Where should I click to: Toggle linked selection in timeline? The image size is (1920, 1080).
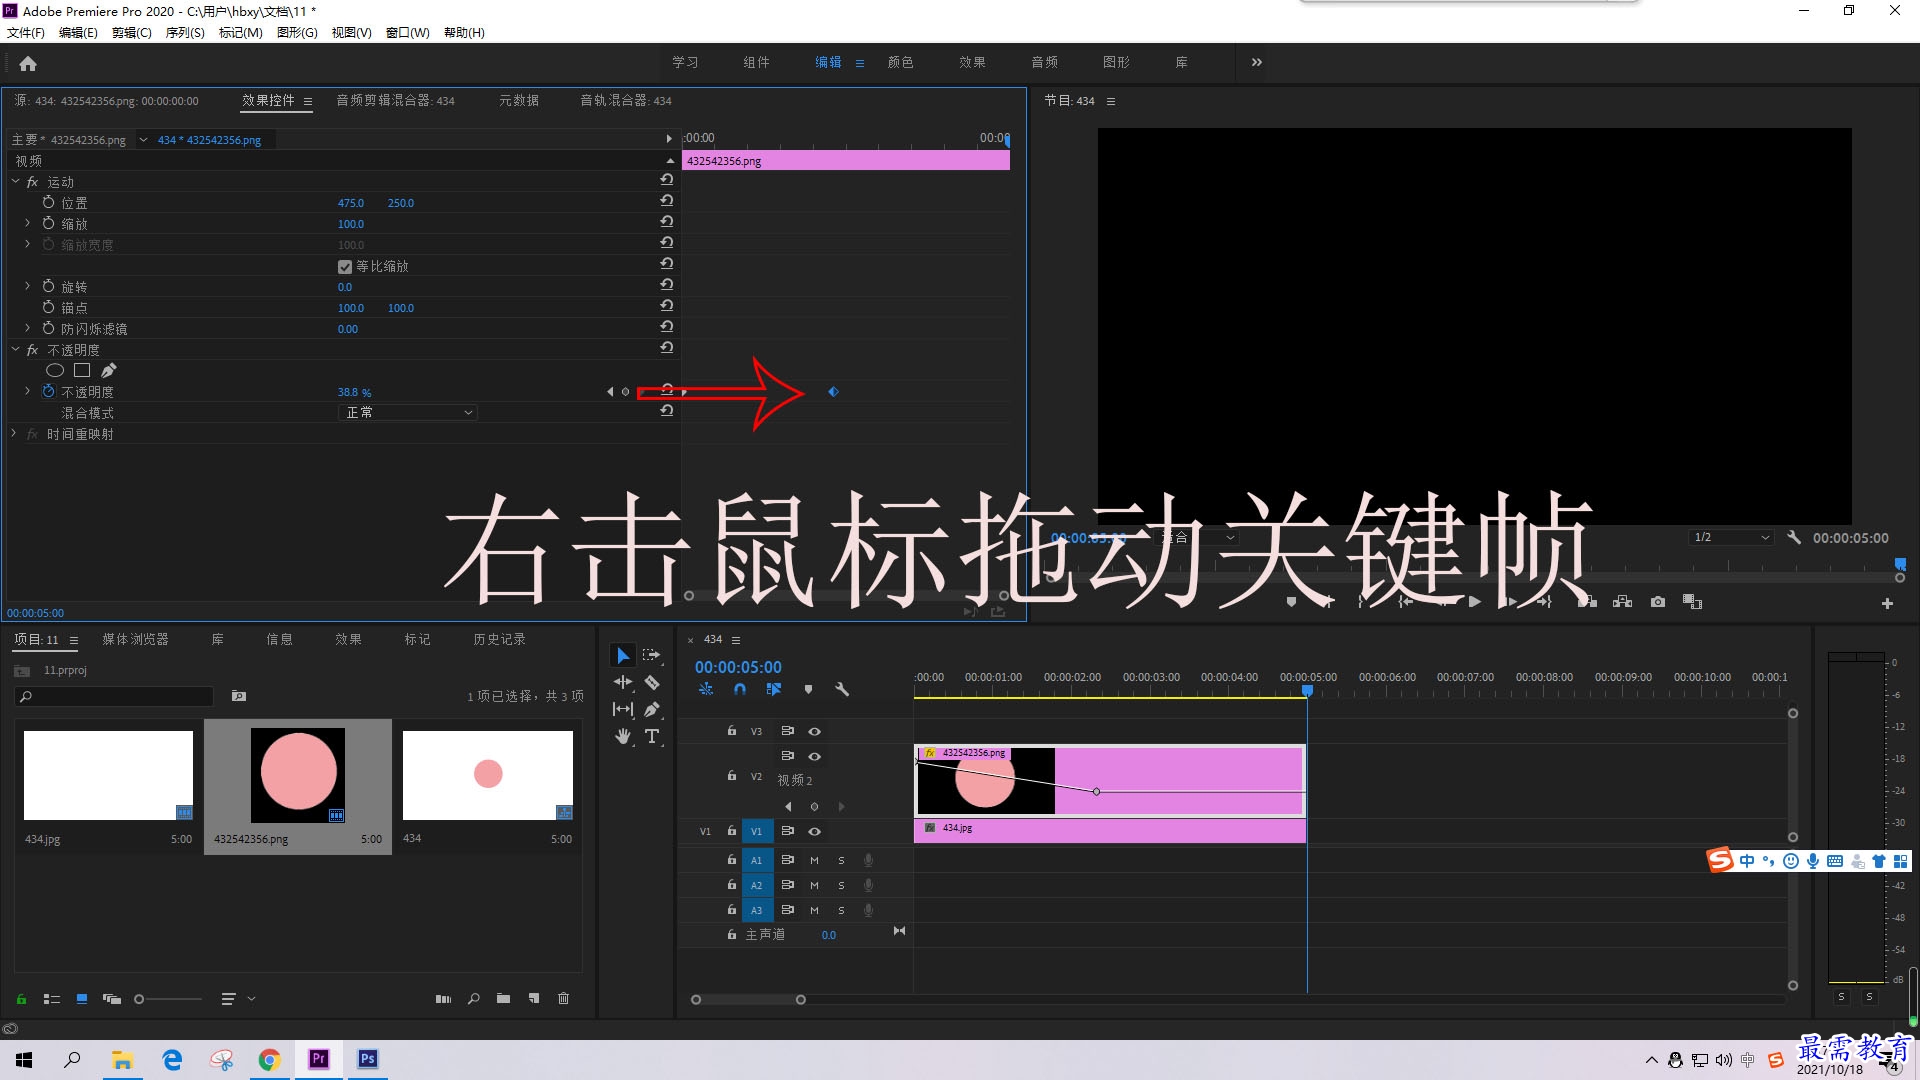773,689
